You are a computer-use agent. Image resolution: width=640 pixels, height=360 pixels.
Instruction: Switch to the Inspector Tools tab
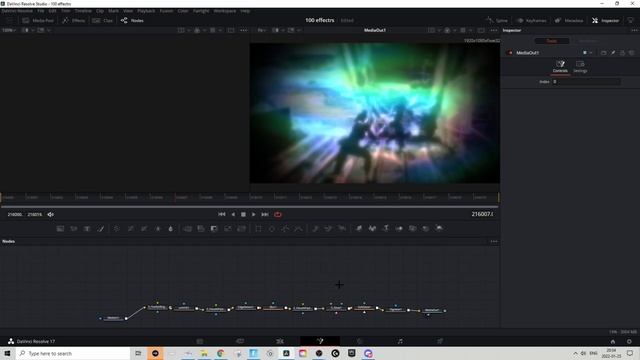point(552,41)
